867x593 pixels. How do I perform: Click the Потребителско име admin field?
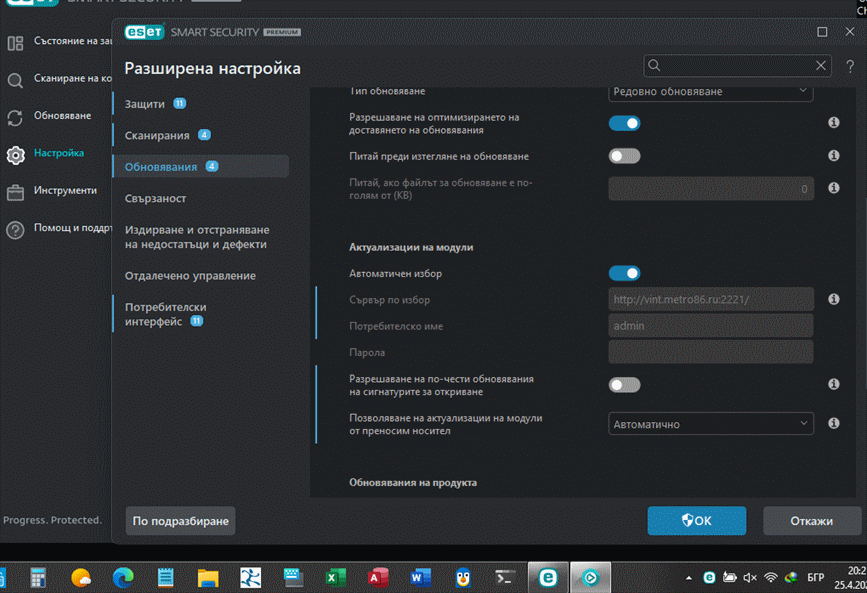711,326
